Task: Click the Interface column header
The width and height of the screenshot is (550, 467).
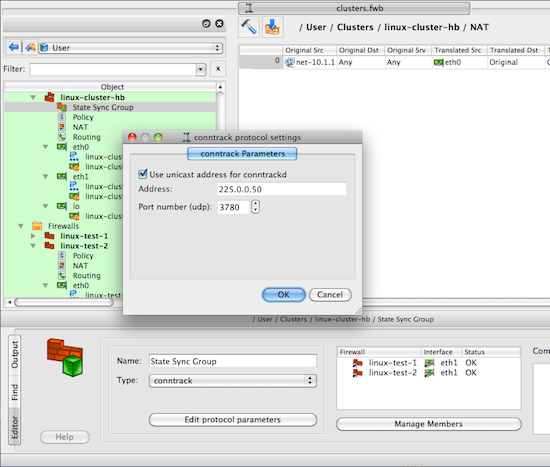Action: (x=441, y=352)
